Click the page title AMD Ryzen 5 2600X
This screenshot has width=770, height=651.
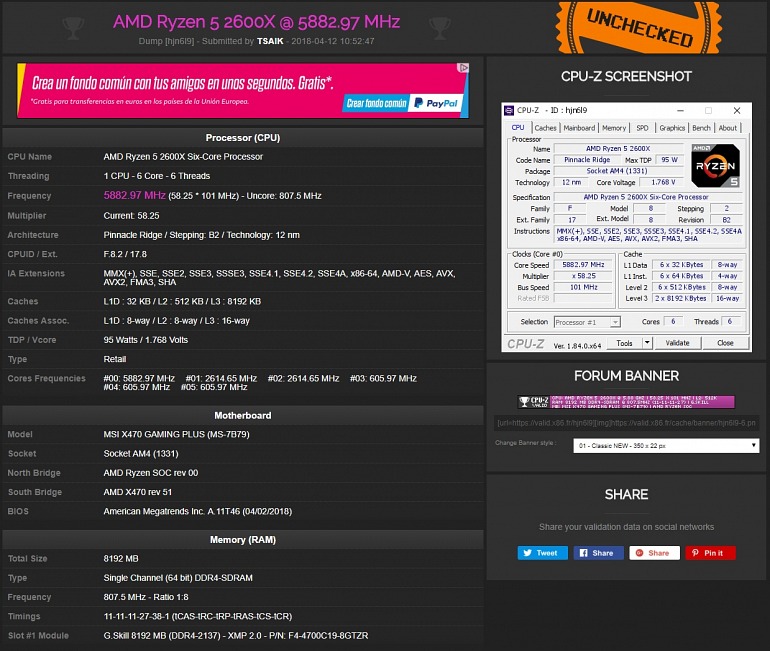tap(256, 22)
